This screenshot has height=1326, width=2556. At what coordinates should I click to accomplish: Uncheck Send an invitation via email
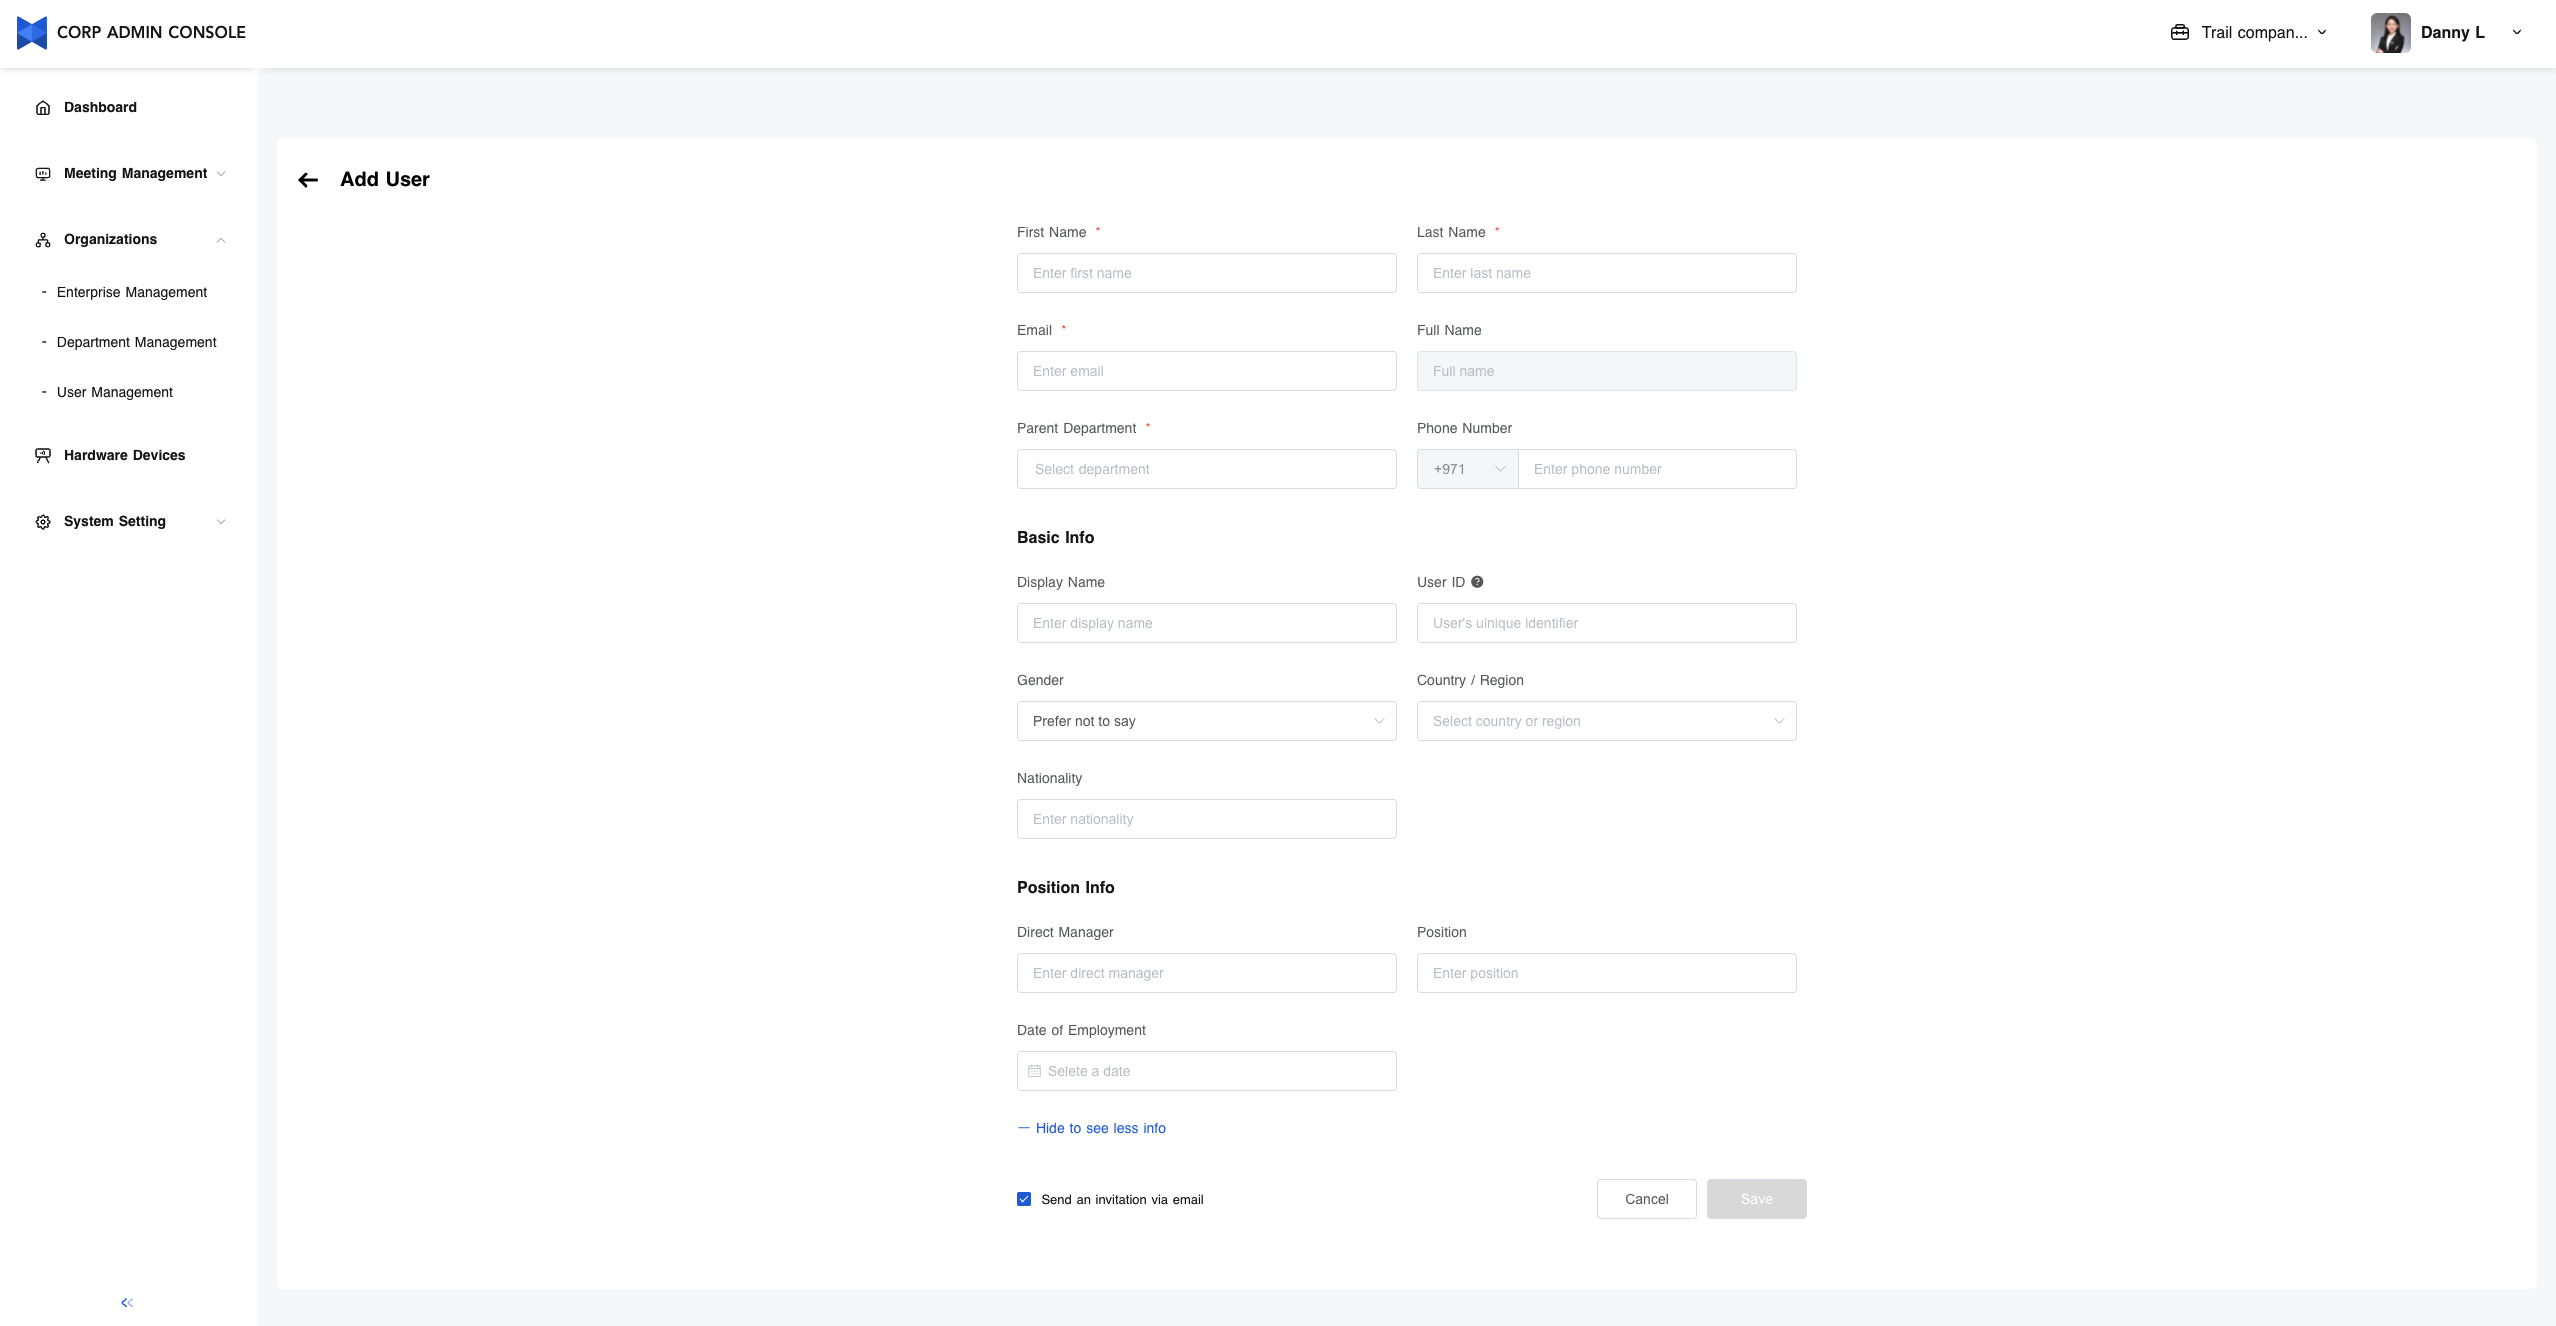1024,1199
